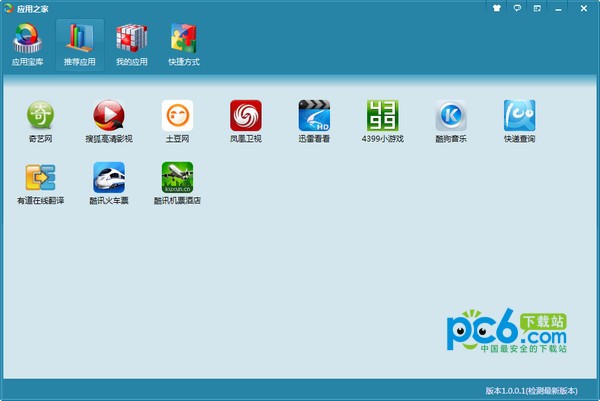Click the 应用之家 logo in title bar
This screenshot has width=600, height=401.
pyautogui.click(x=8, y=8)
